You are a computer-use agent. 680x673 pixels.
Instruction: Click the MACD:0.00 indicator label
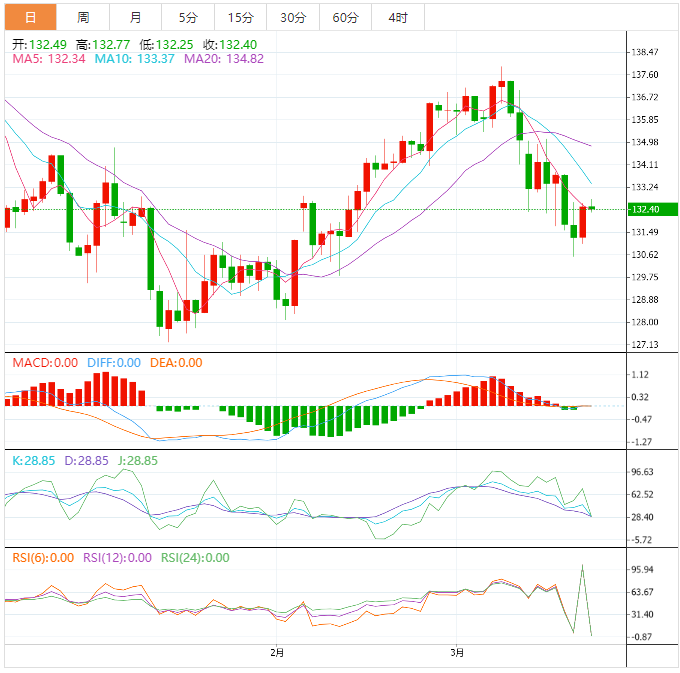point(45,363)
